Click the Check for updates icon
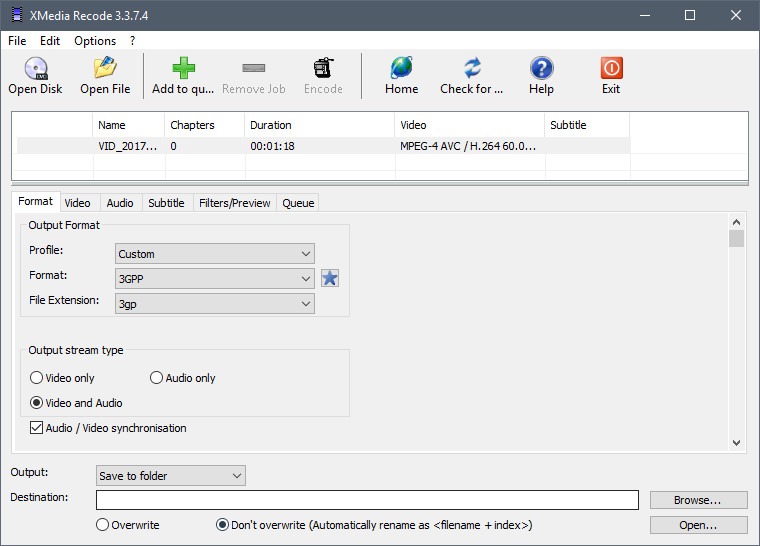Image resolution: width=760 pixels, height=546 pixels. [472, 69]
